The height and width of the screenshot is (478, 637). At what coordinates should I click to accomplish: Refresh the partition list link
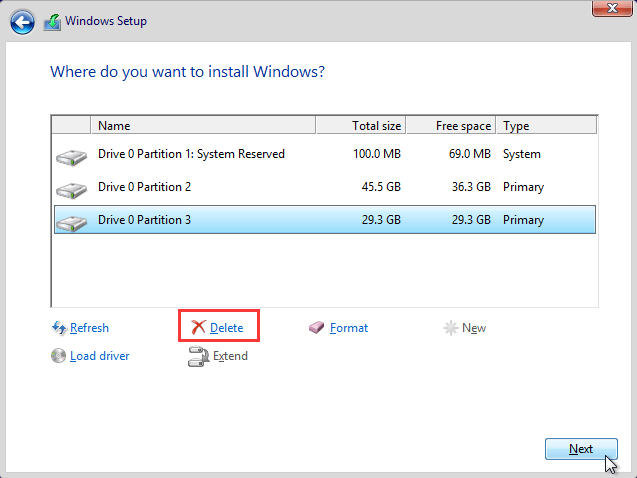click(89, 328)
